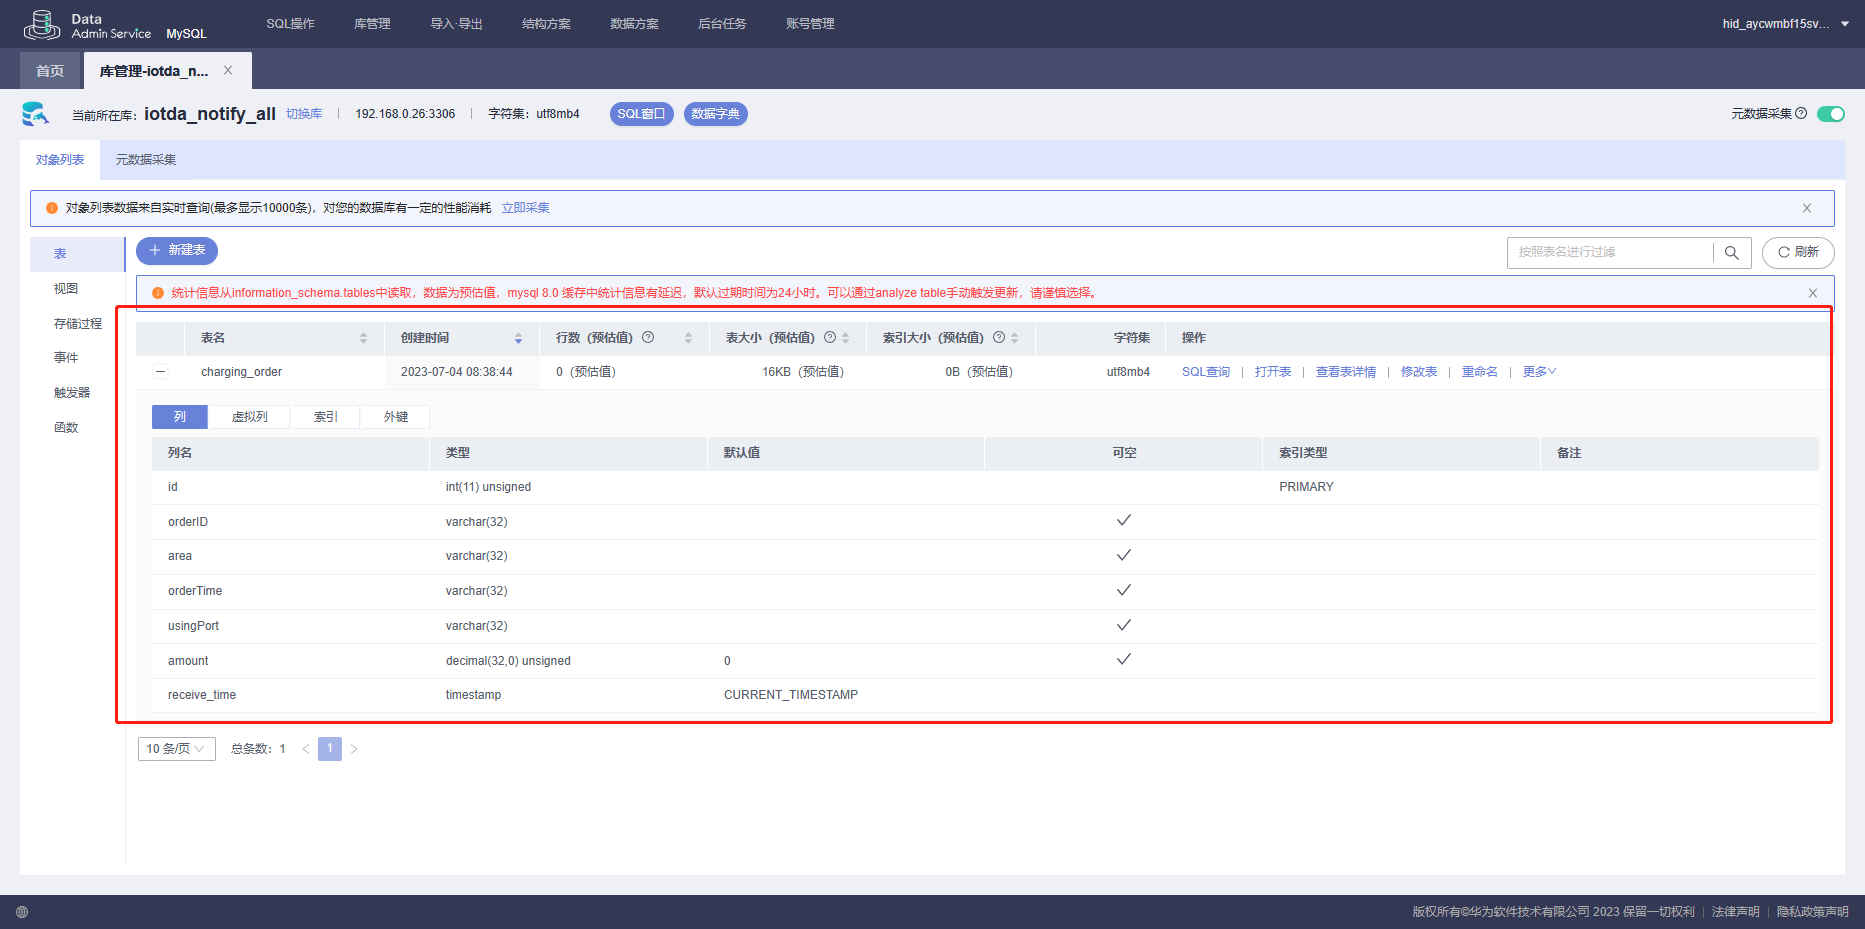The width and height of the screenshot is (1865, 929).
Task: Select the 列 tab
Action: pos(180,417)
